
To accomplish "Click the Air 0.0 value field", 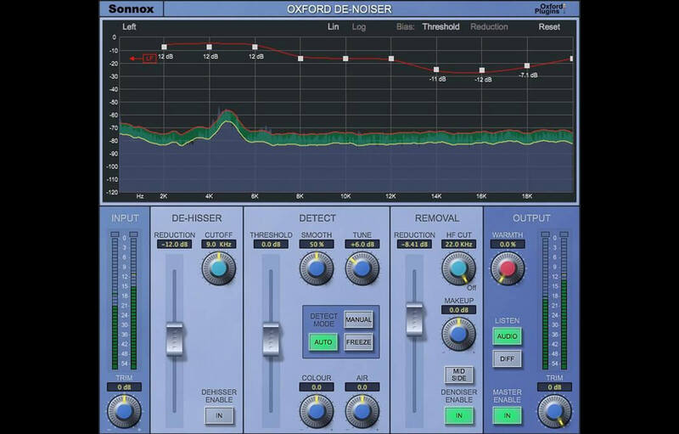I will (362, 387).
